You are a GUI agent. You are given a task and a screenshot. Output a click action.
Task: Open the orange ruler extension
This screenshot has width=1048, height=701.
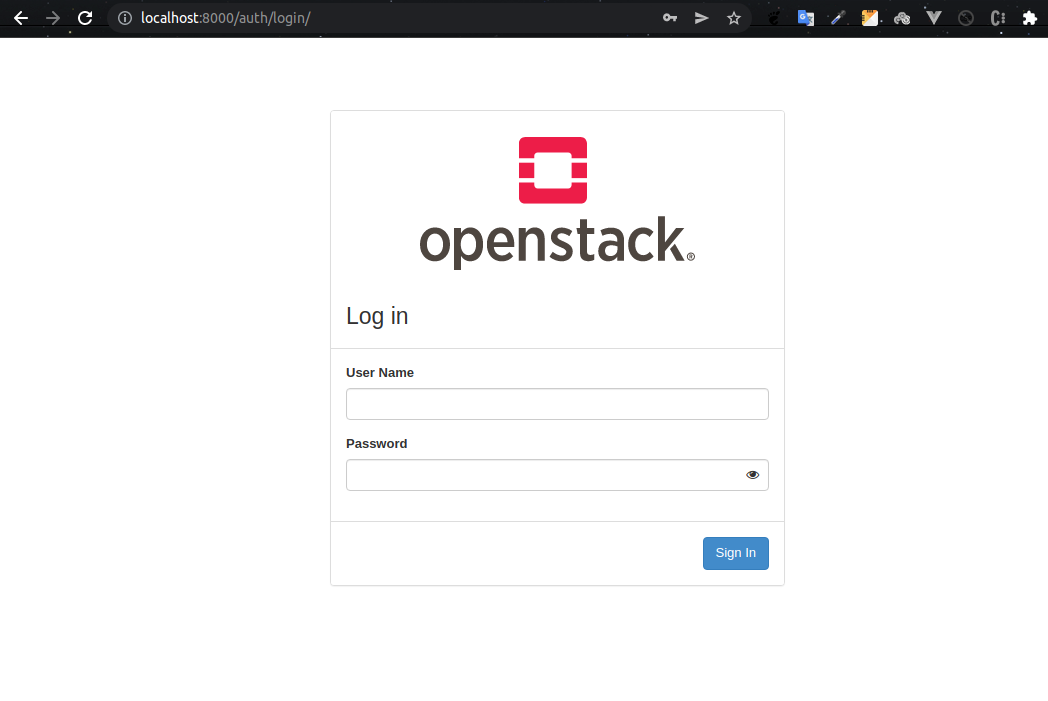[x=870, y=18]
